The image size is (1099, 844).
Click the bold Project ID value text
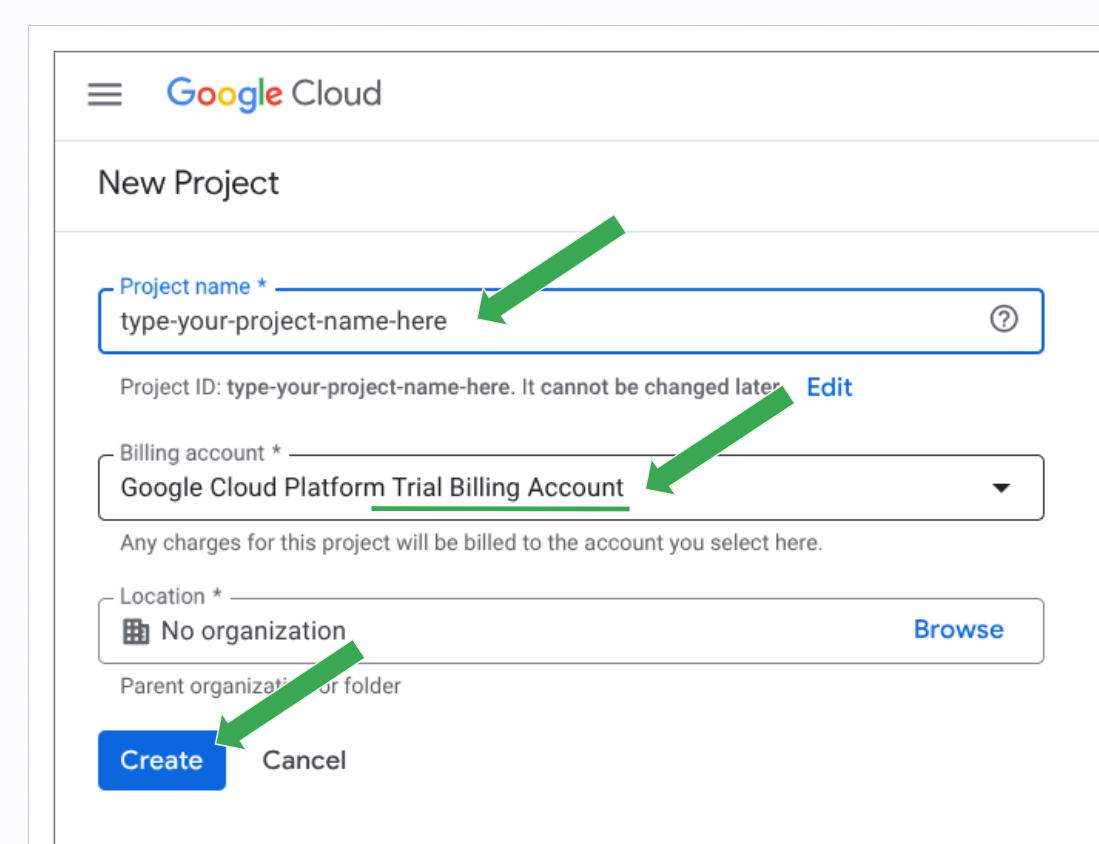tap(370, 388)
